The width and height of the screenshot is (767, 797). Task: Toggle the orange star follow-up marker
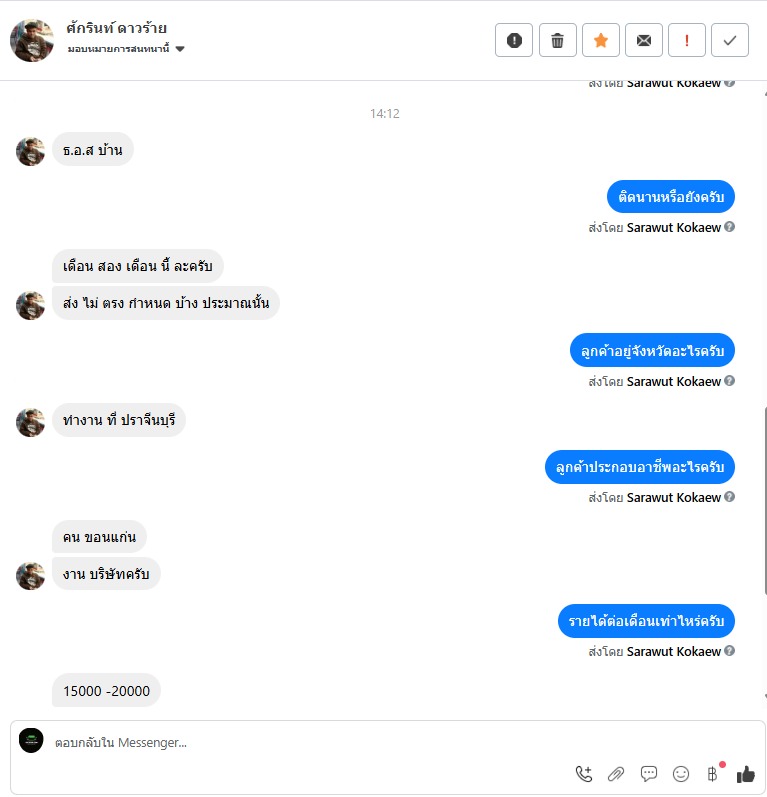pos(601,40)
